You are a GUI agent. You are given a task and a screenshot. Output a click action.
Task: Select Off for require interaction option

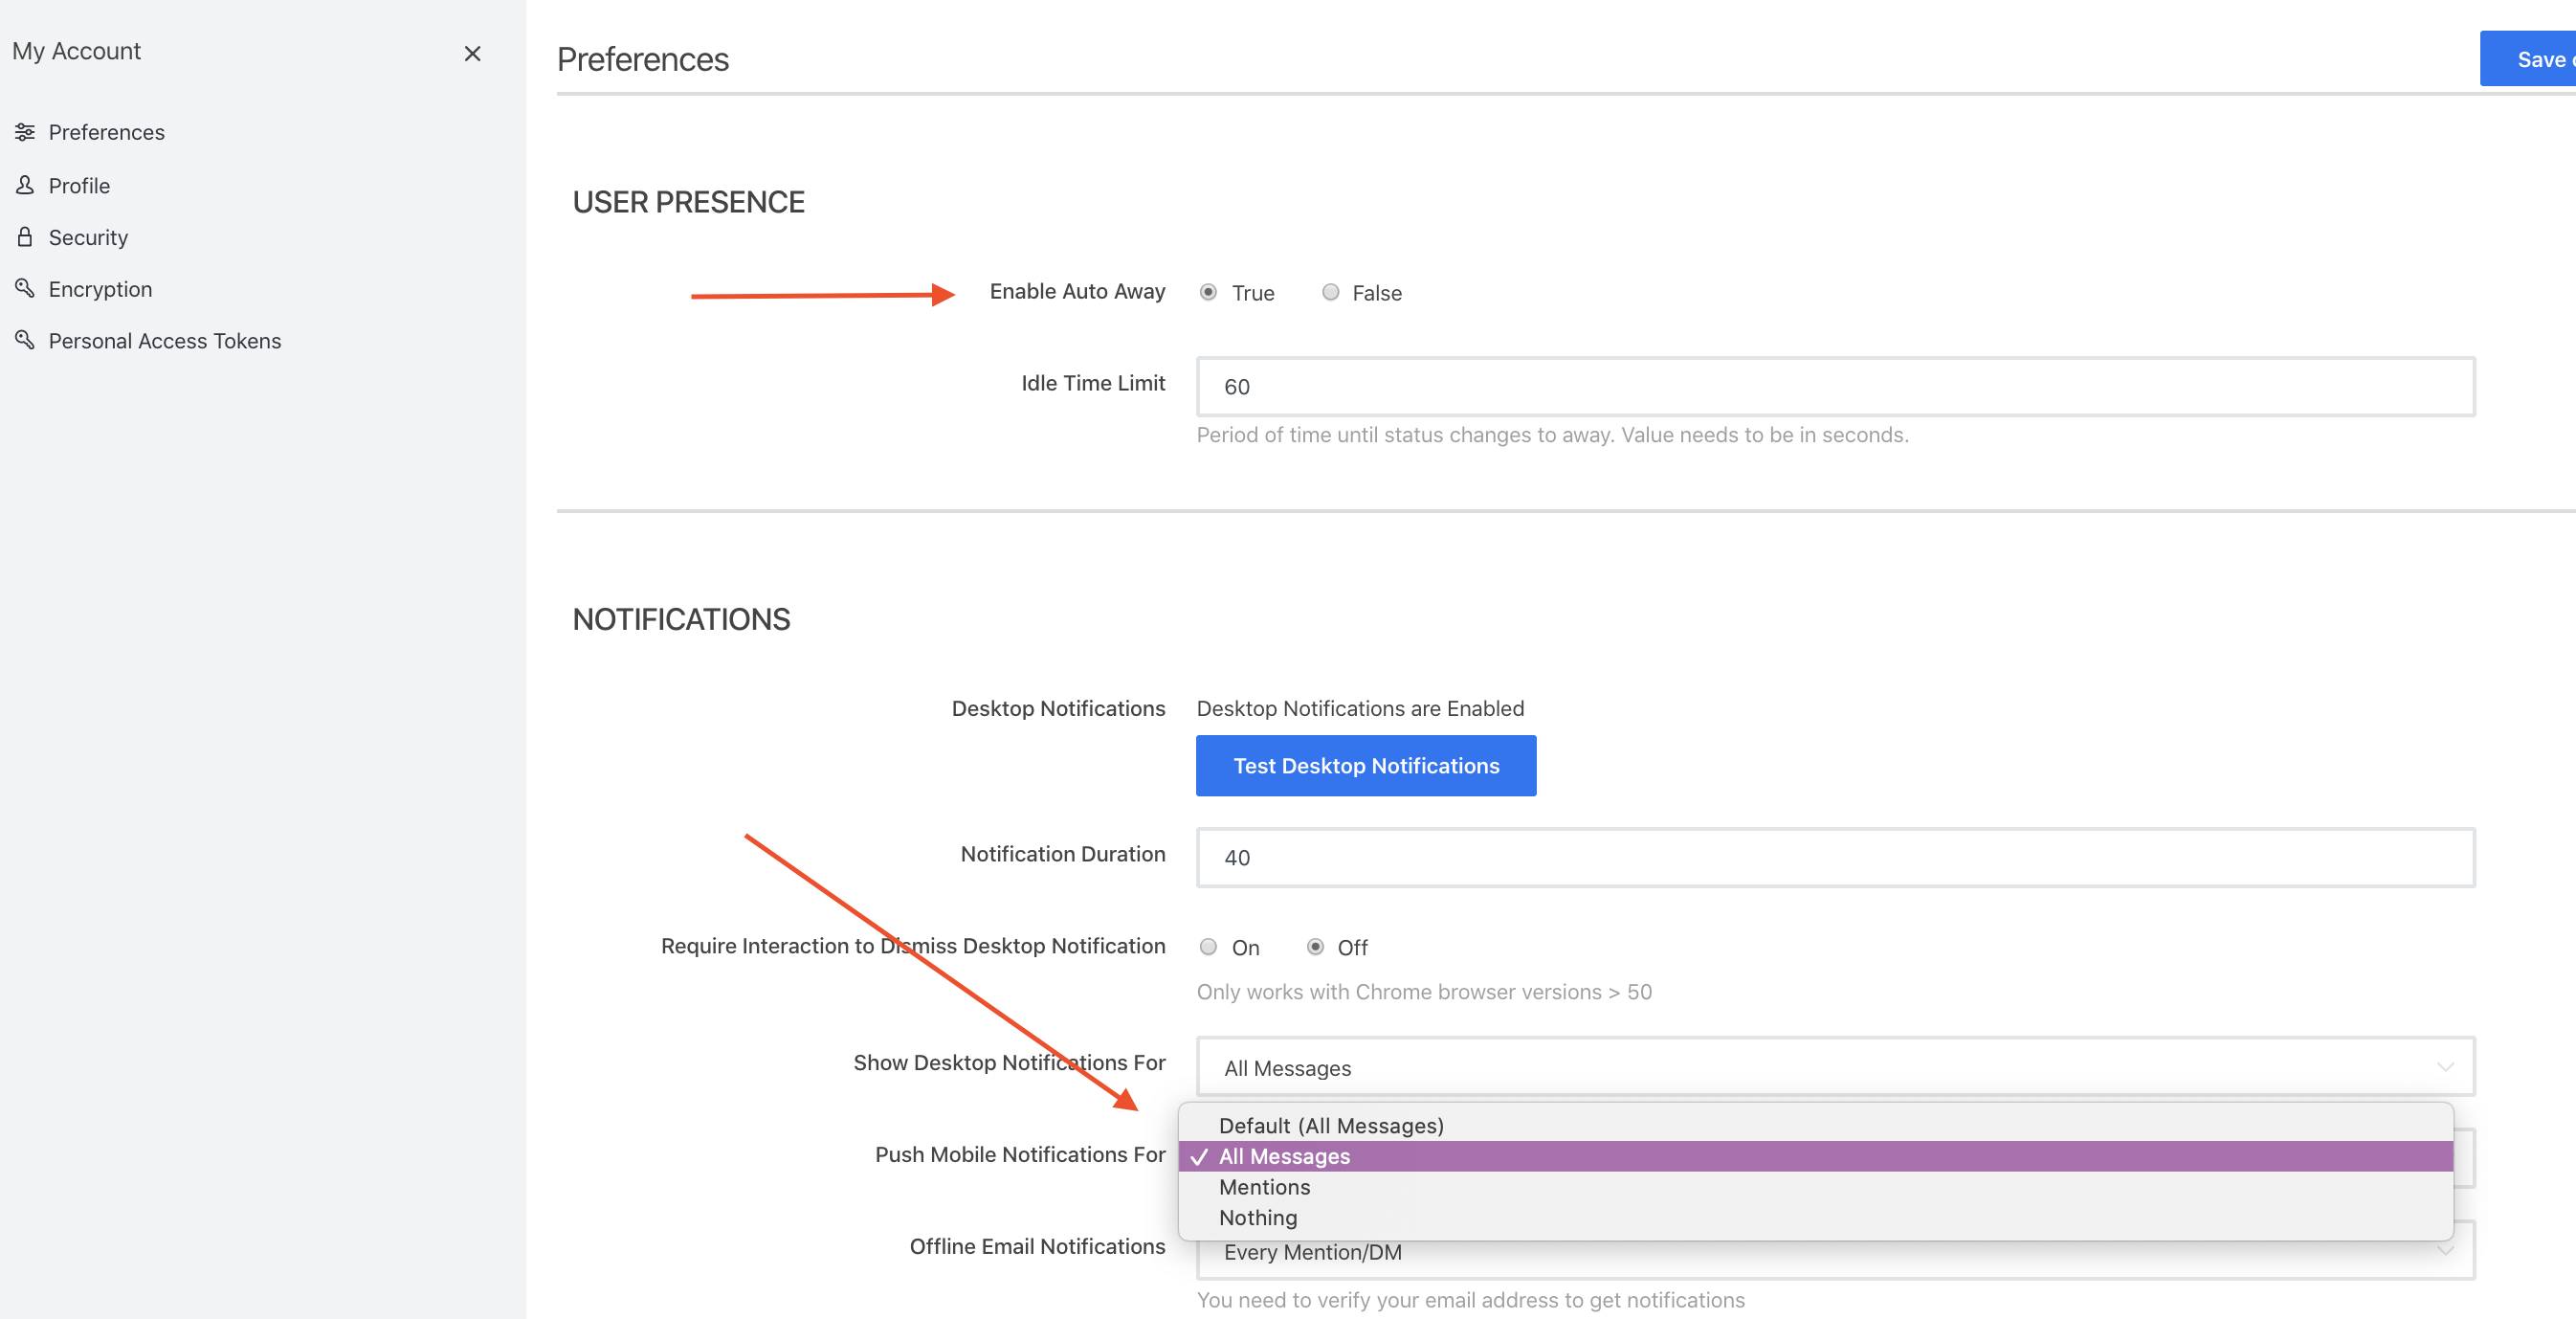1315,946
